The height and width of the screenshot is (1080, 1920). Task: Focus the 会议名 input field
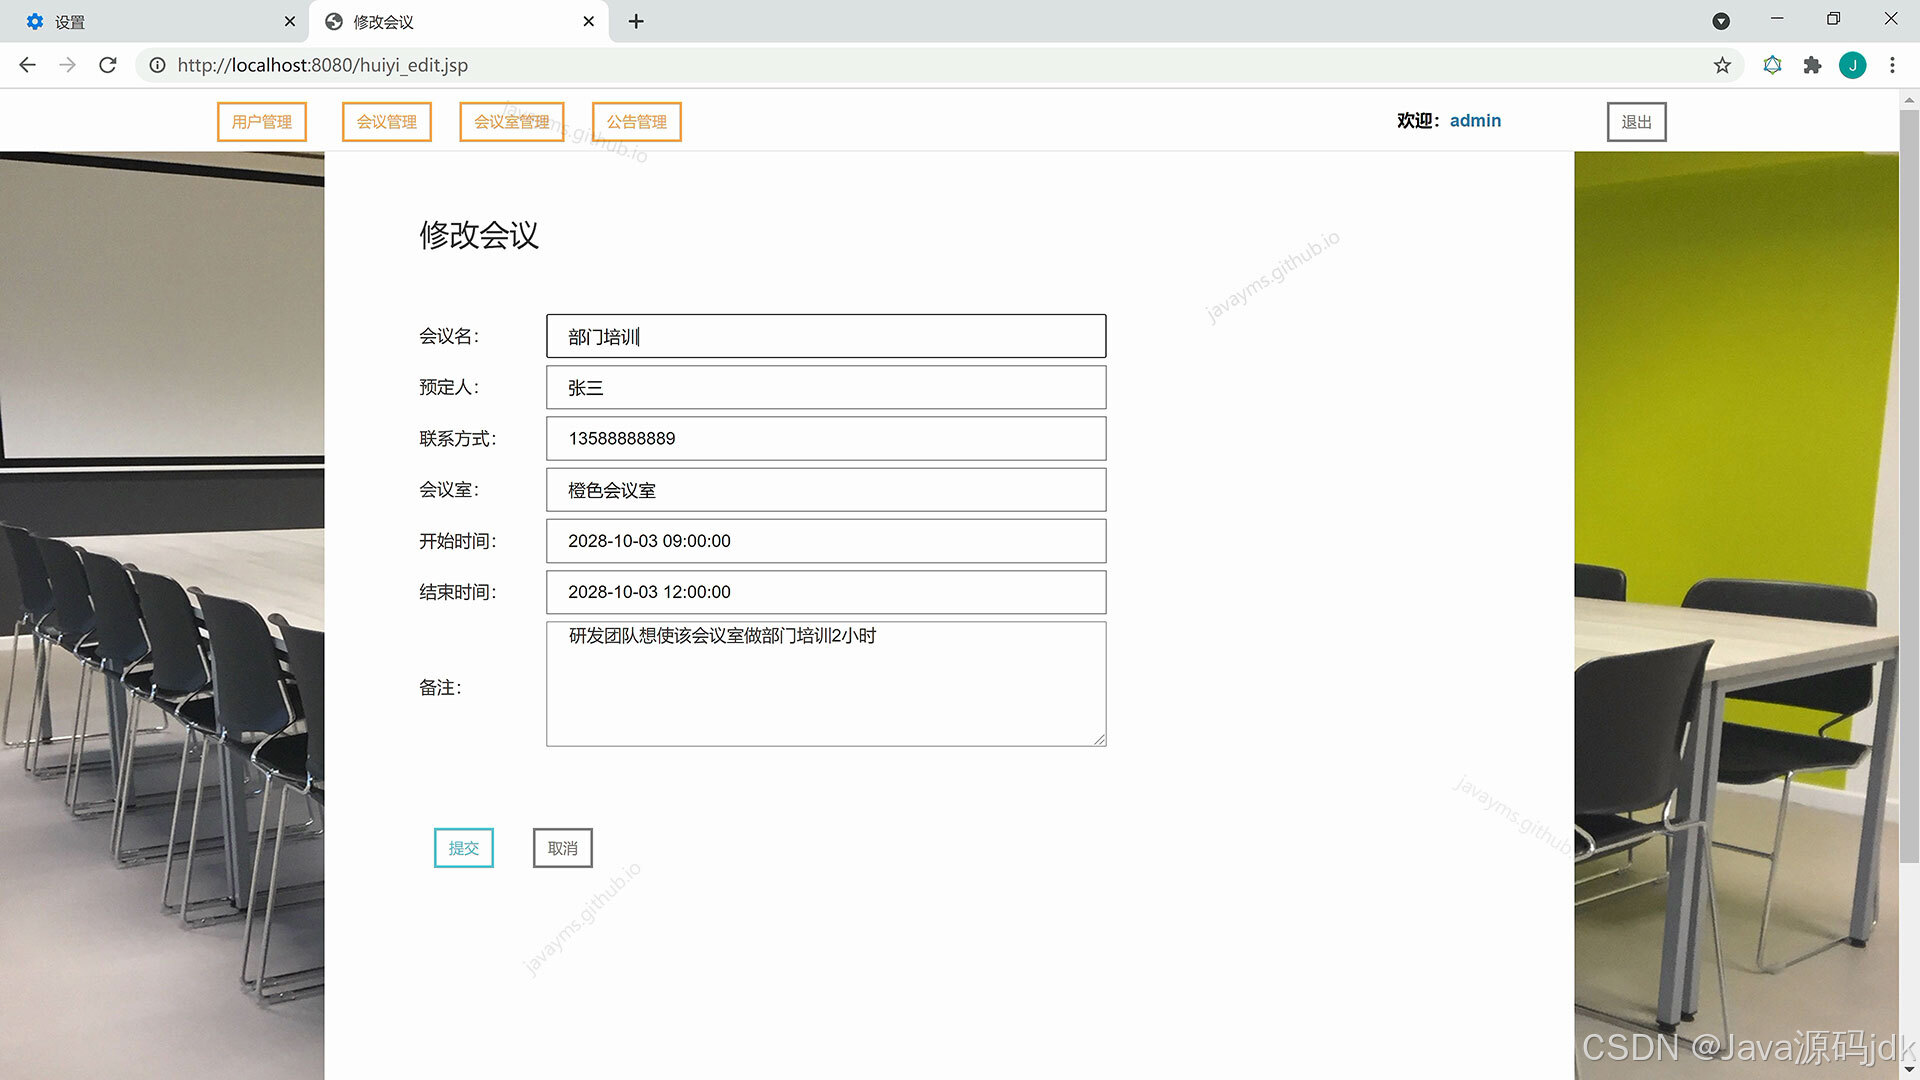[x=826, y=336]
